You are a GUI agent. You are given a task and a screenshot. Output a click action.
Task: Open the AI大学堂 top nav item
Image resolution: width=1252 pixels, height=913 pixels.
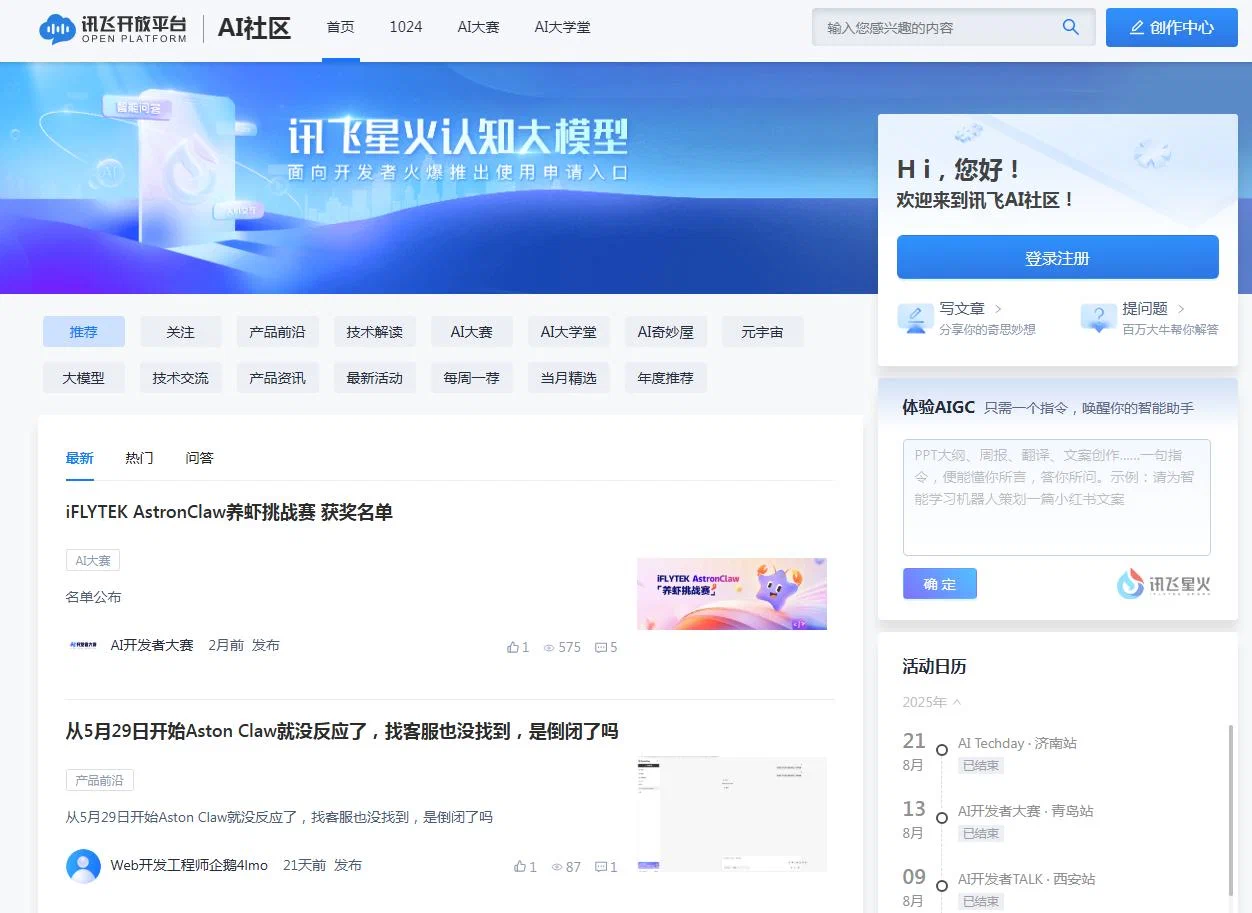pos(563,28)
